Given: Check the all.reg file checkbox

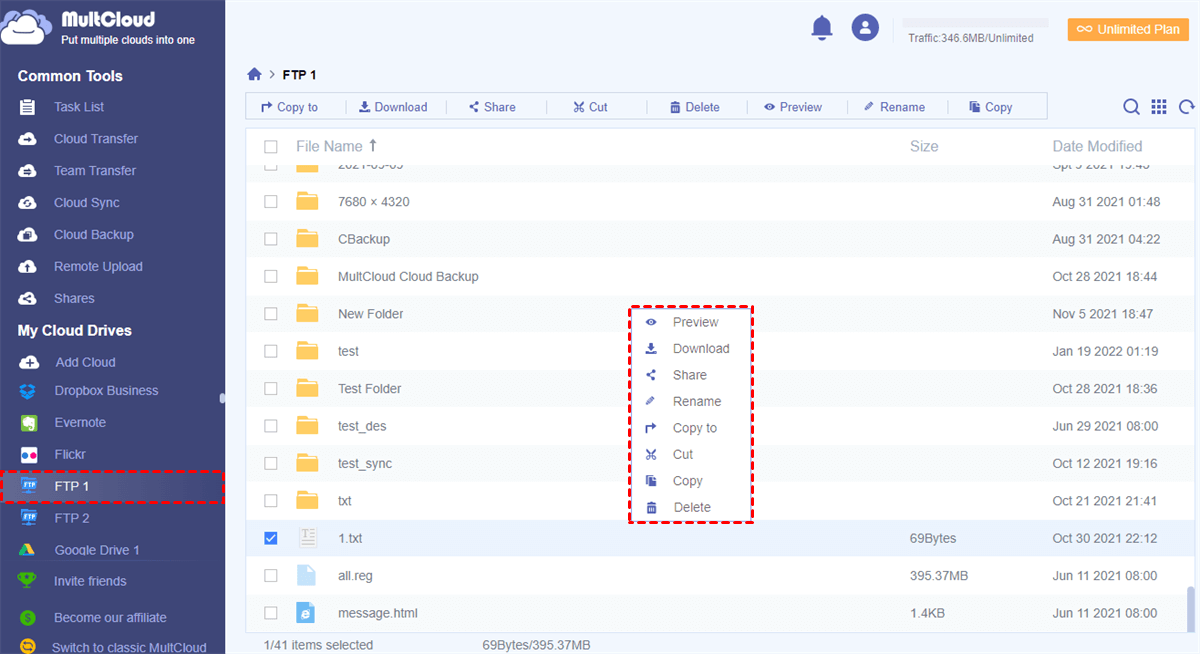Looking at the screenshot, I should 271,576.
